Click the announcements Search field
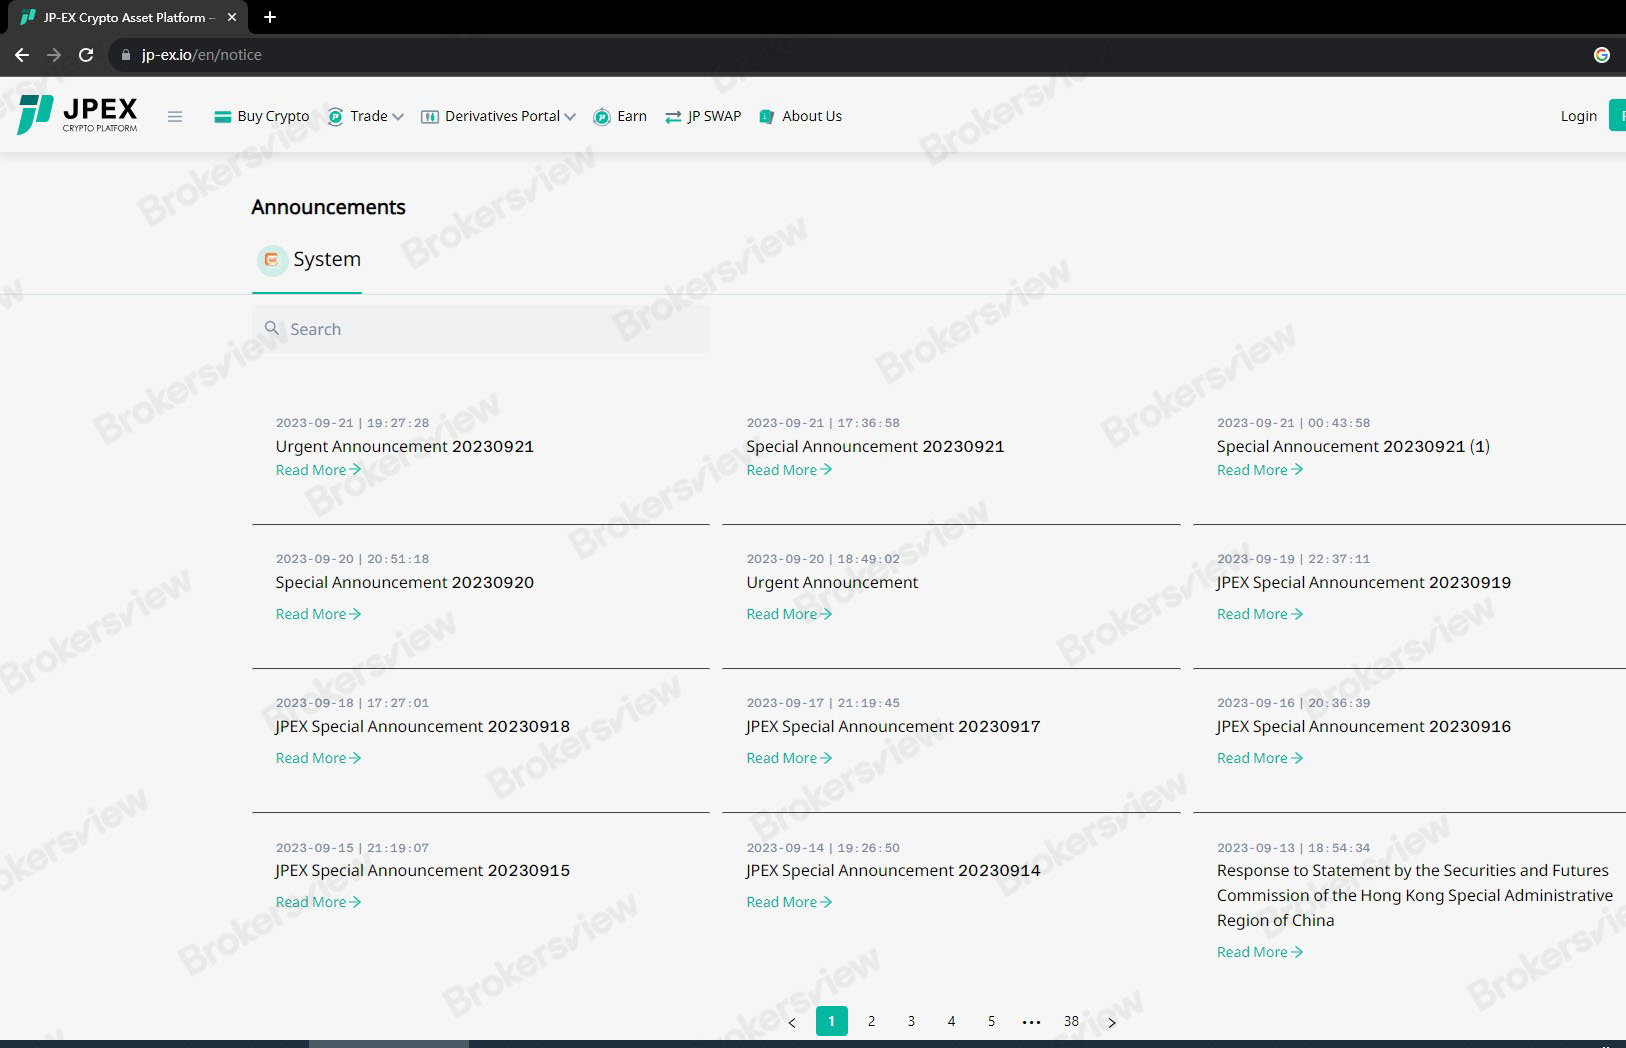1626x1048 pixels. (x=480, y=329)
